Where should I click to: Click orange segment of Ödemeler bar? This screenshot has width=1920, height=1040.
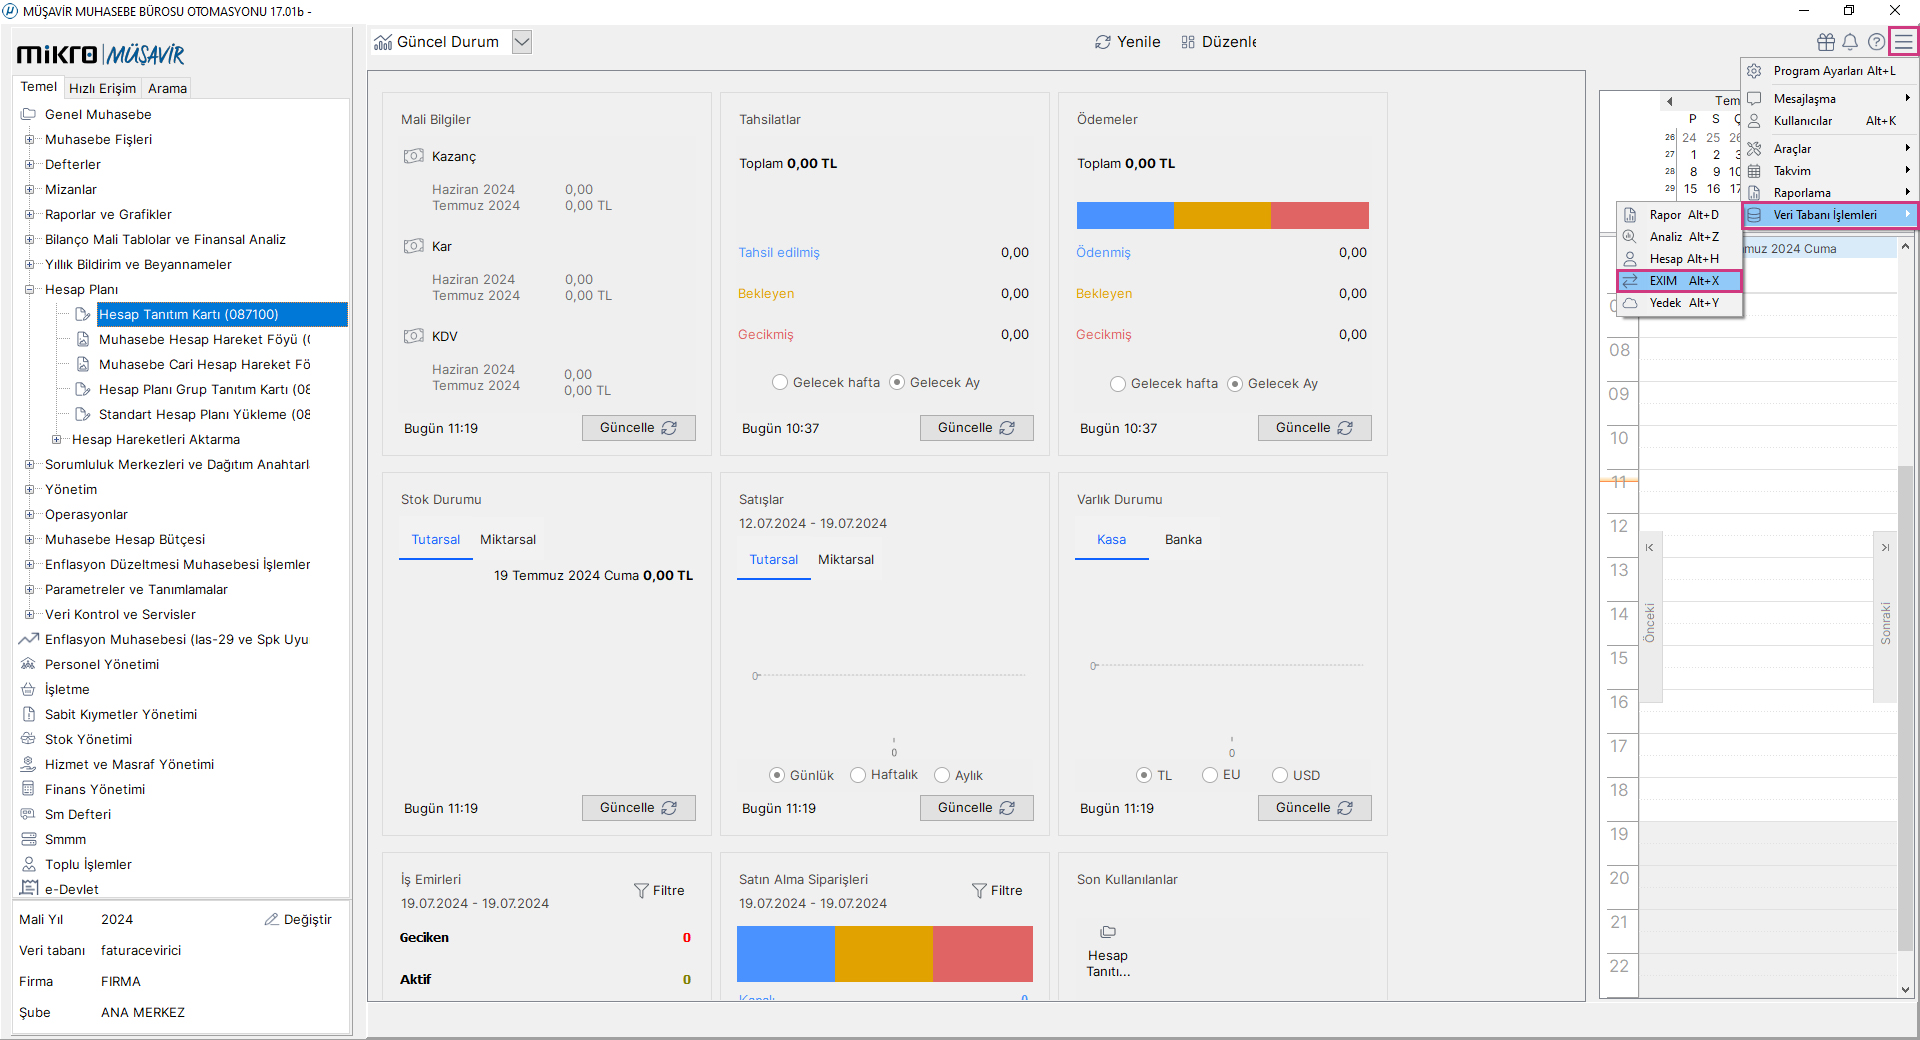(x=1222, y=215)
